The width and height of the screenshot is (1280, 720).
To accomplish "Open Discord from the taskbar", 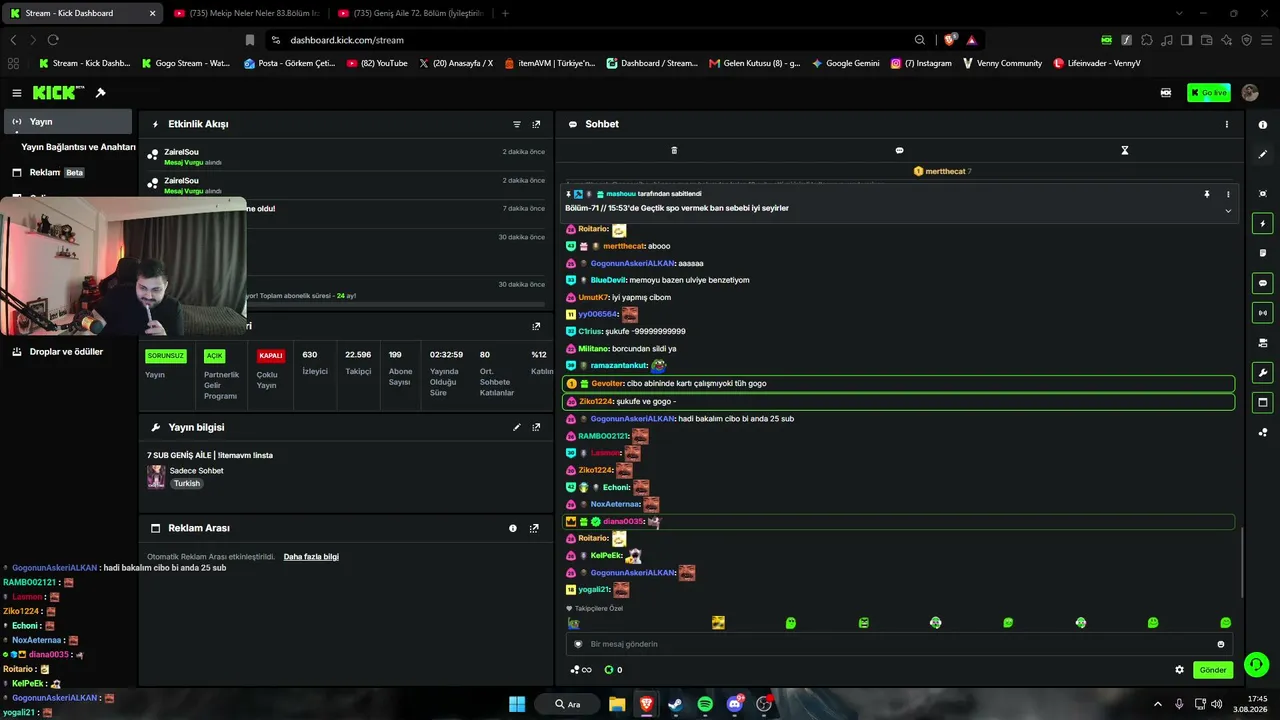I will [x=736, y=704].
